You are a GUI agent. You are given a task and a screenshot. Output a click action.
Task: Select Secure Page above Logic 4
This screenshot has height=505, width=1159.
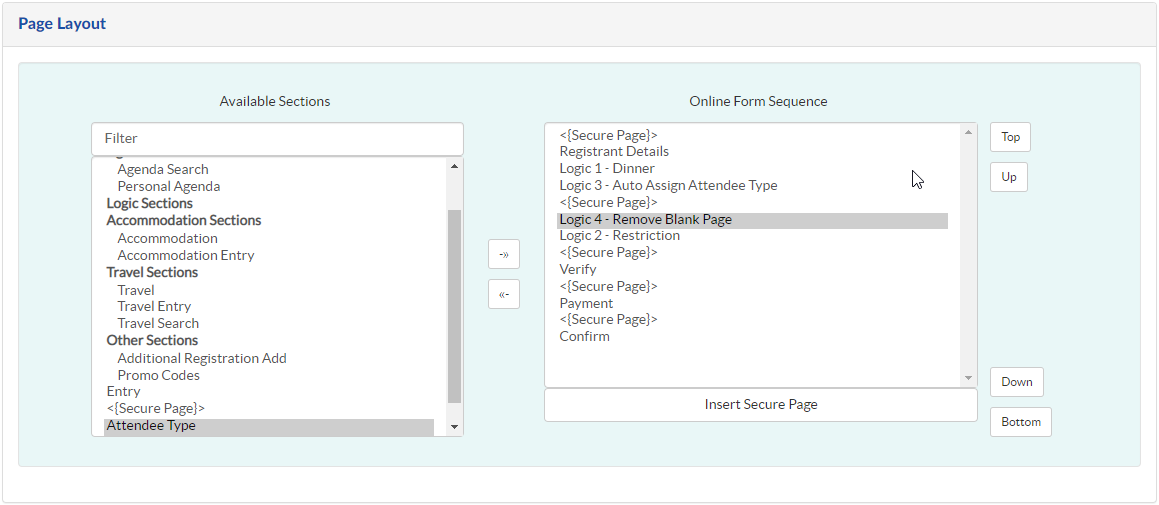point(608,203)
